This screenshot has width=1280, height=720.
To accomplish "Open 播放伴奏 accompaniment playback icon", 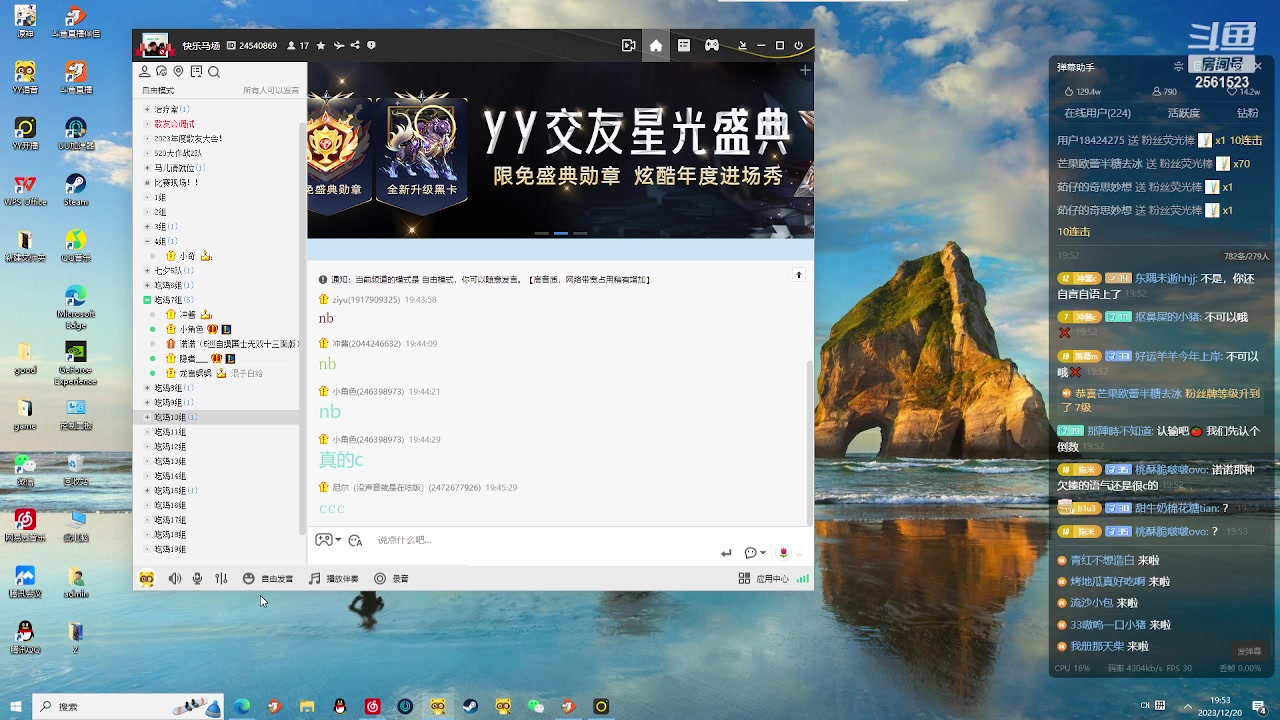I will tap(332, 578).
